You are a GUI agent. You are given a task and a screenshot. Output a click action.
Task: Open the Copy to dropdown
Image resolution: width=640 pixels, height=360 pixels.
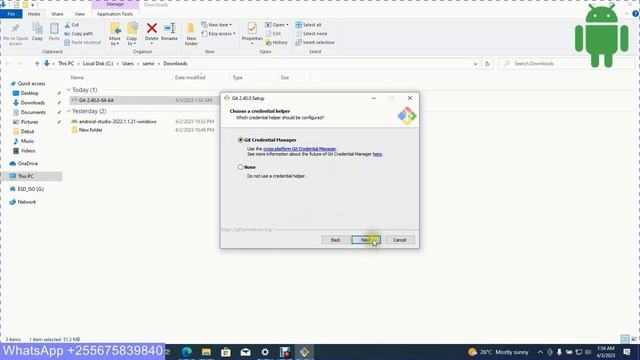point(132,34)
